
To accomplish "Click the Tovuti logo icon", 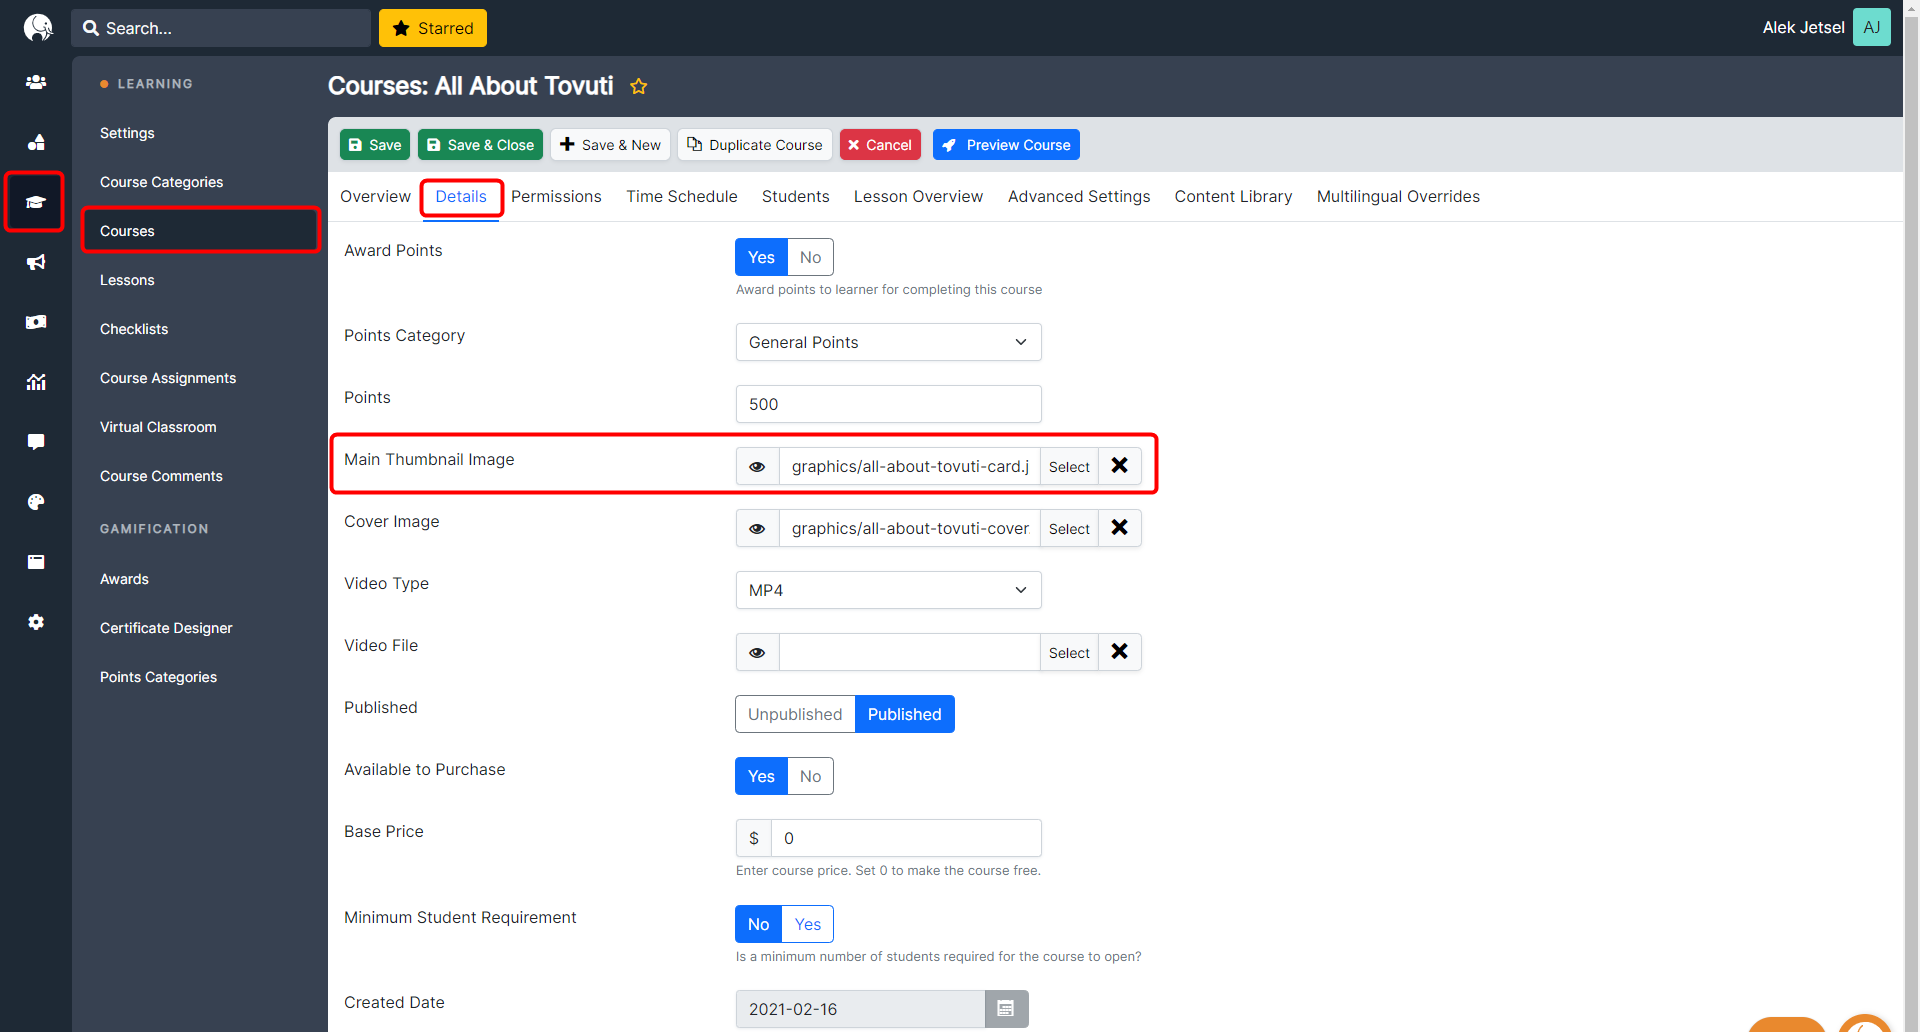I will pos(37,27).
